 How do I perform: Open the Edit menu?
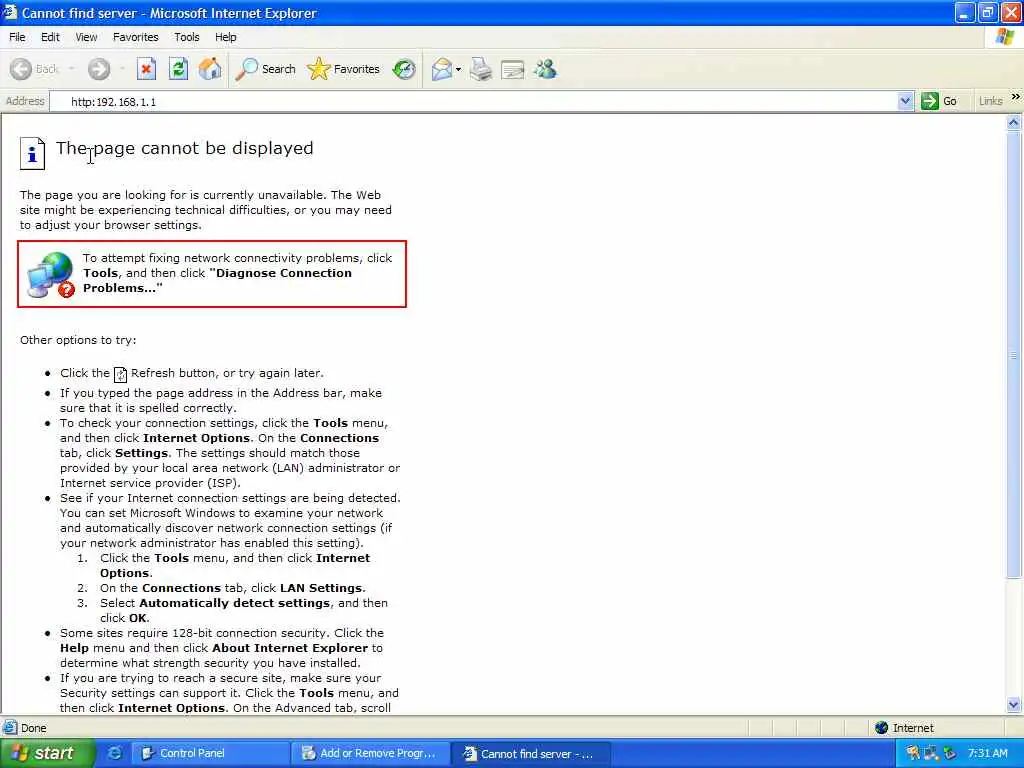click(50, 37)
